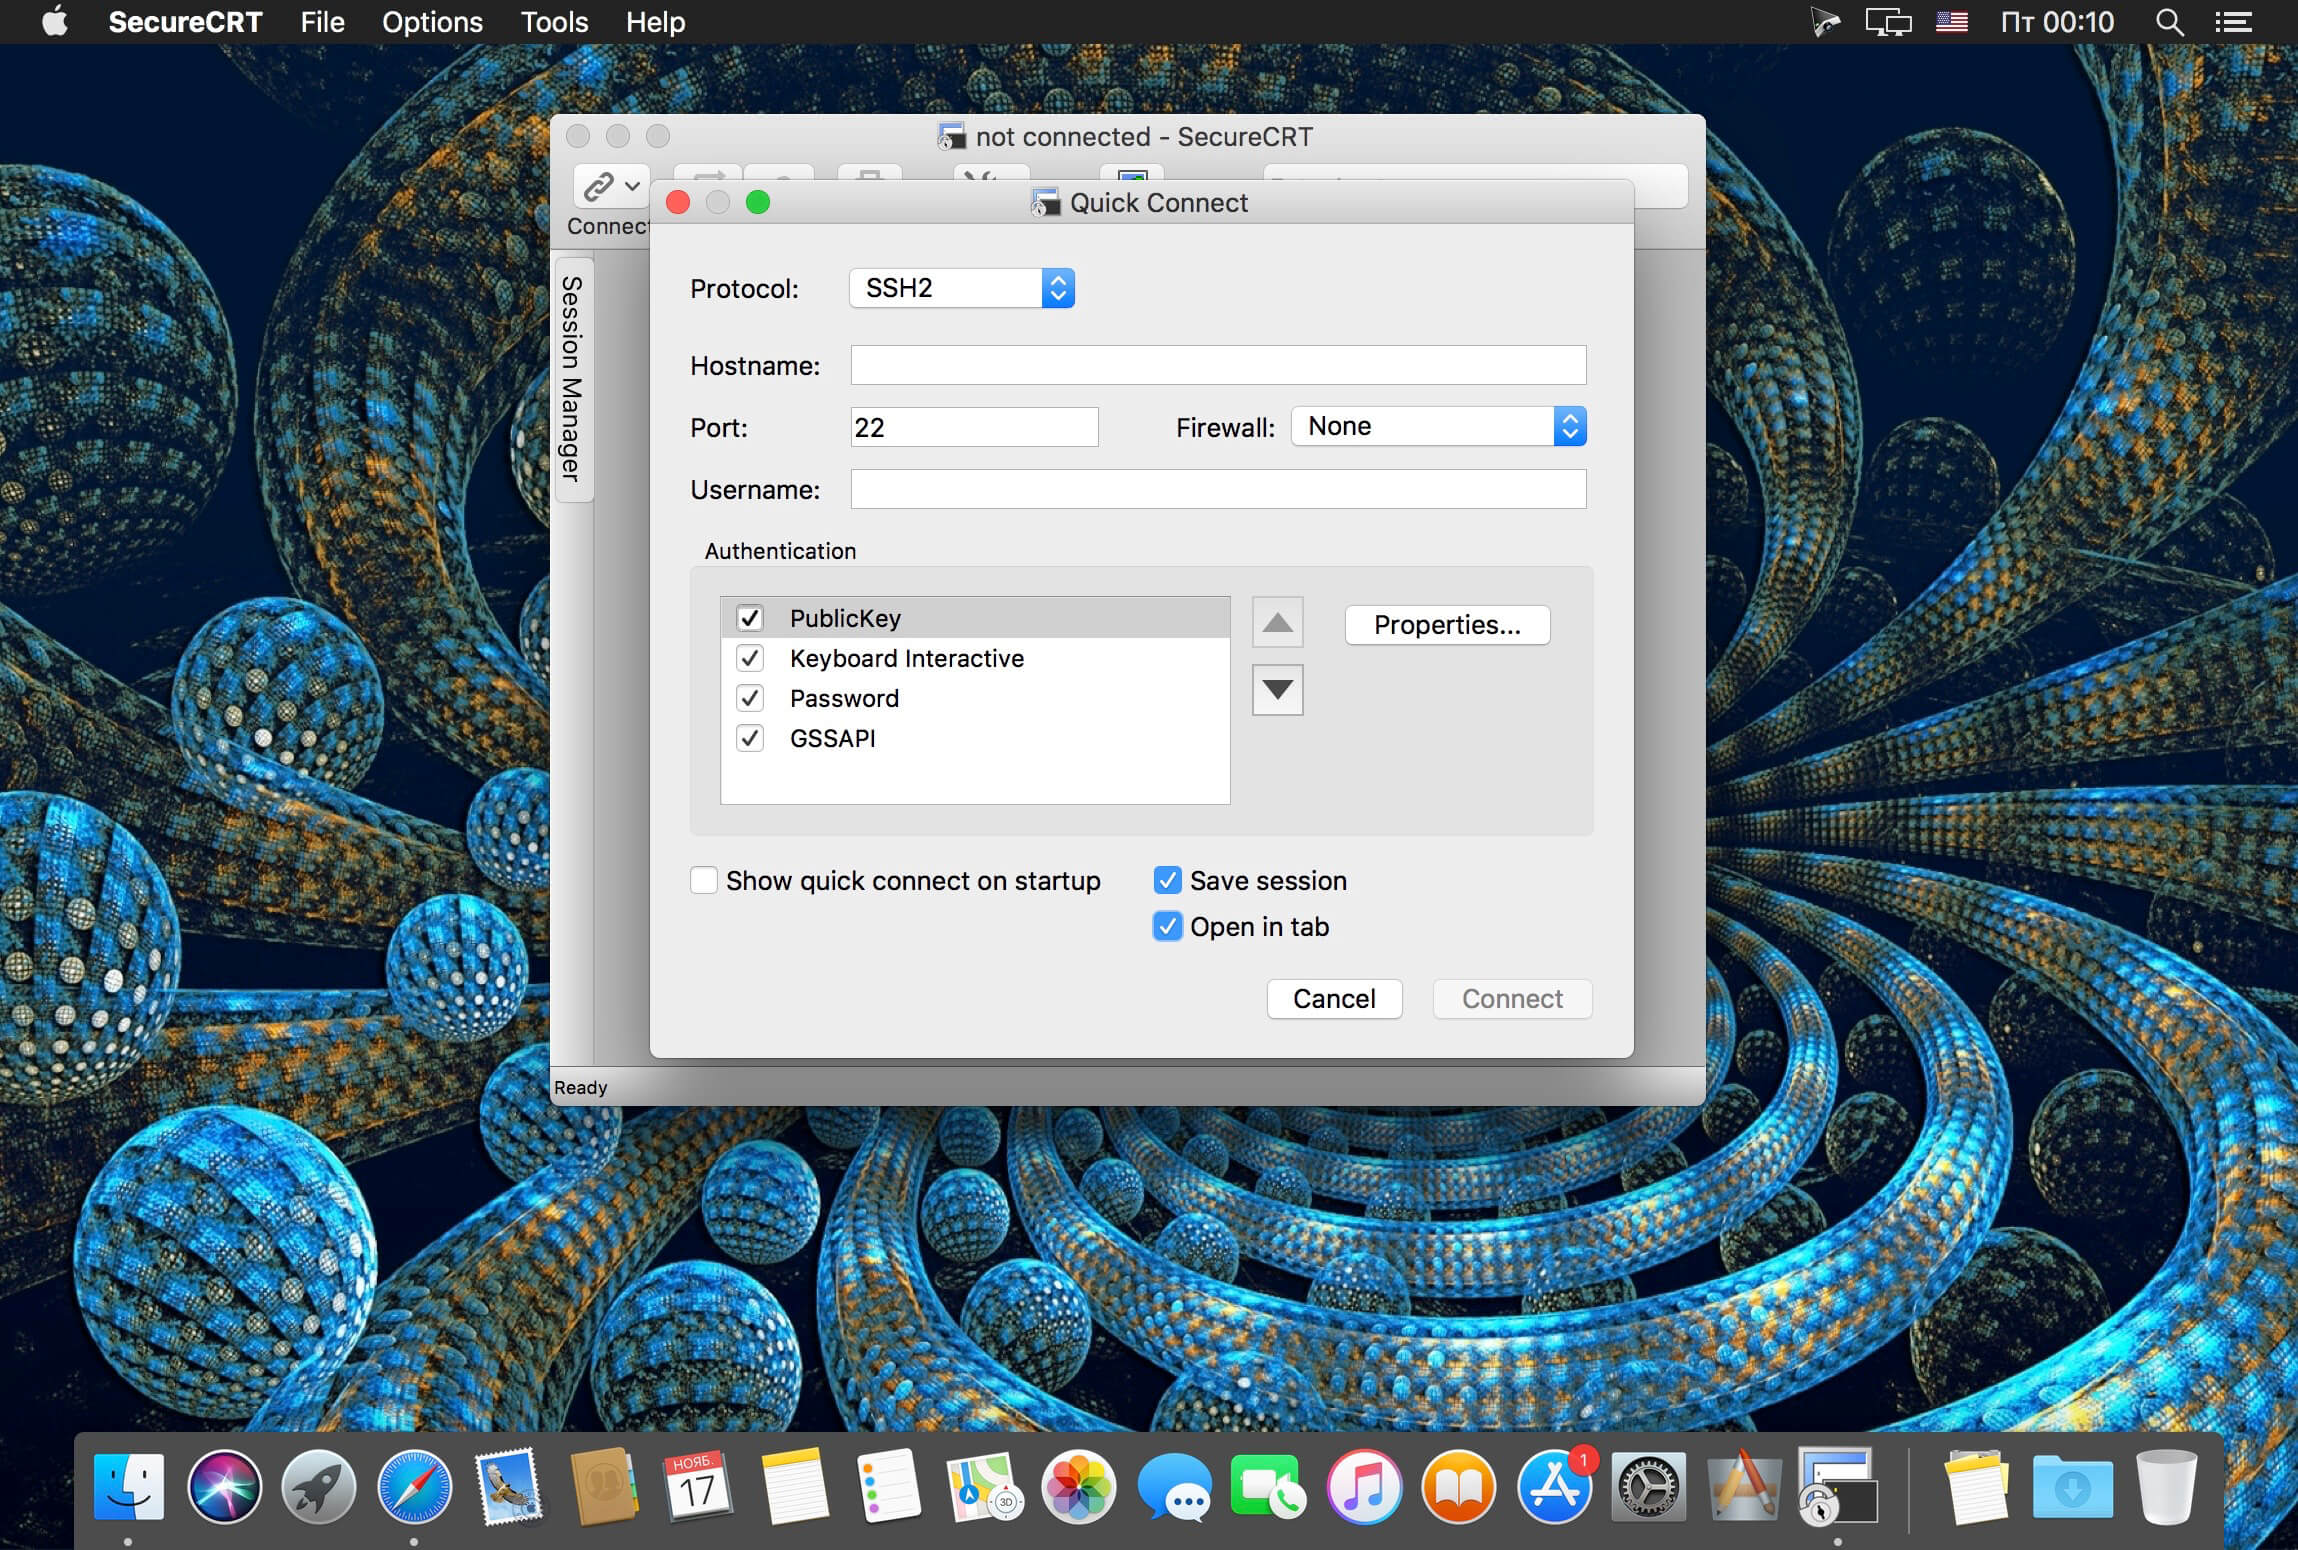Viewport: 2298px width, 1550px height.
Task: Move authentication method down with arrow
Action: [1277, 689]
